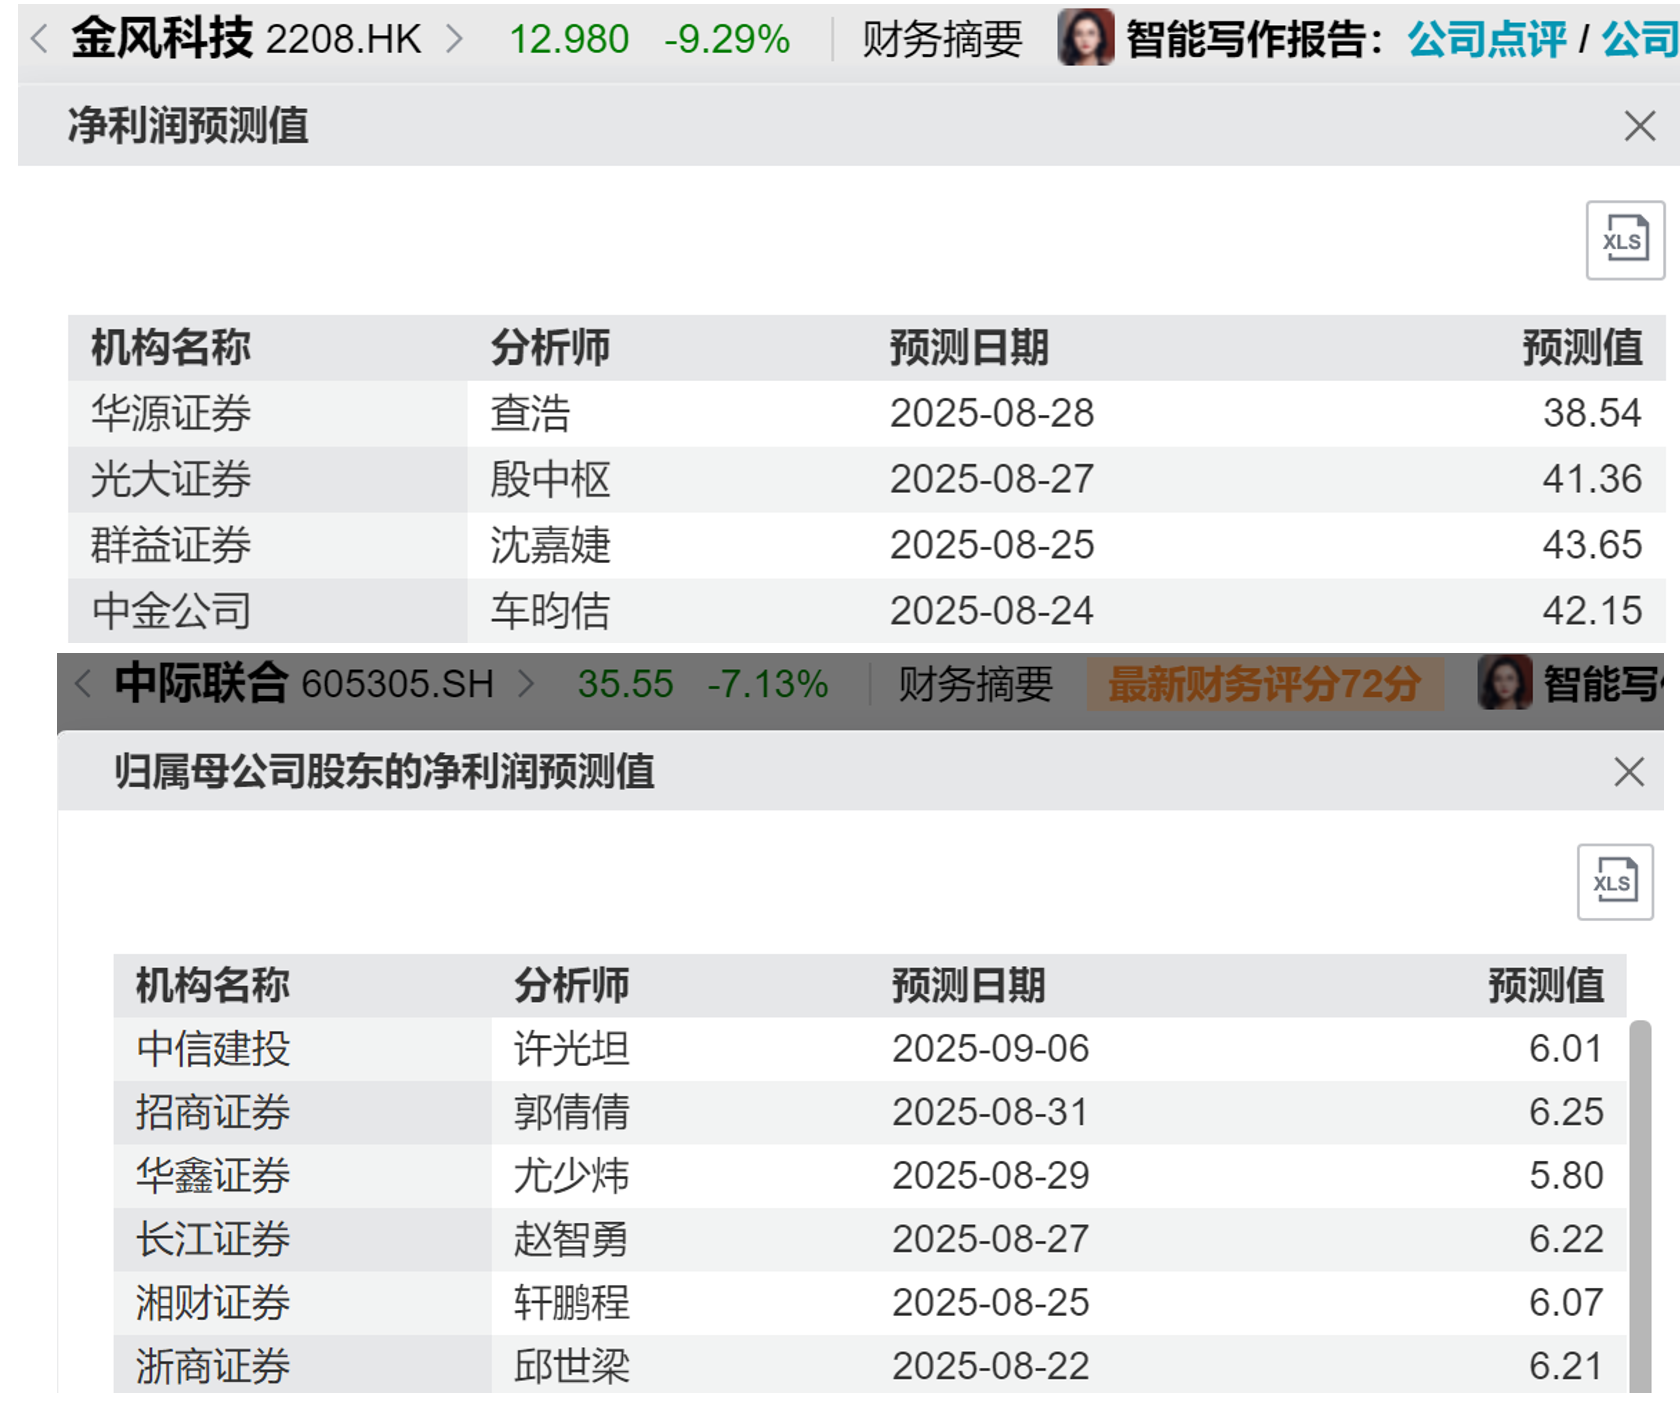Open 财务摘要 for 金风科技

[942, 40]
